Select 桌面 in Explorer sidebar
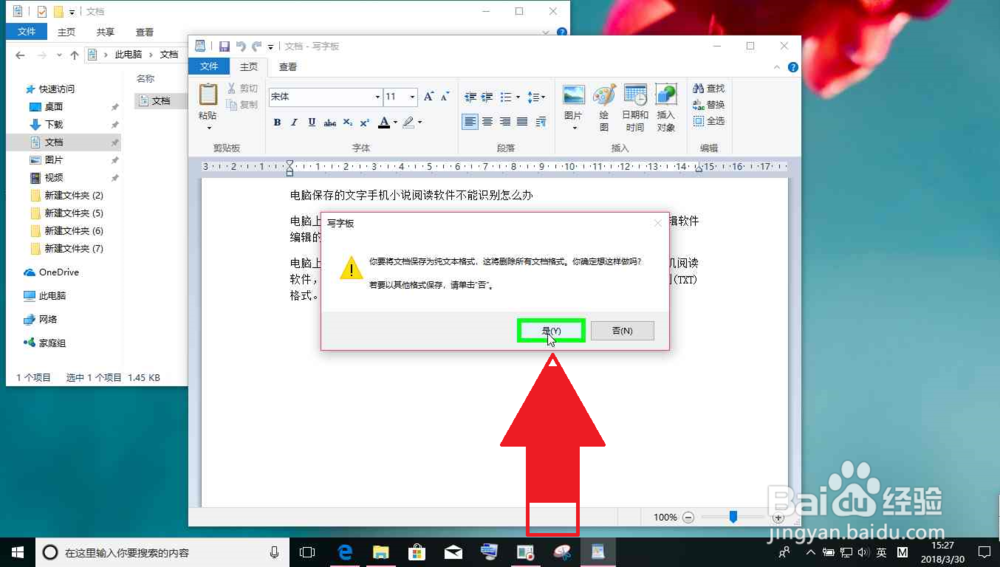 pyautogui.click(x=54, y=107)
